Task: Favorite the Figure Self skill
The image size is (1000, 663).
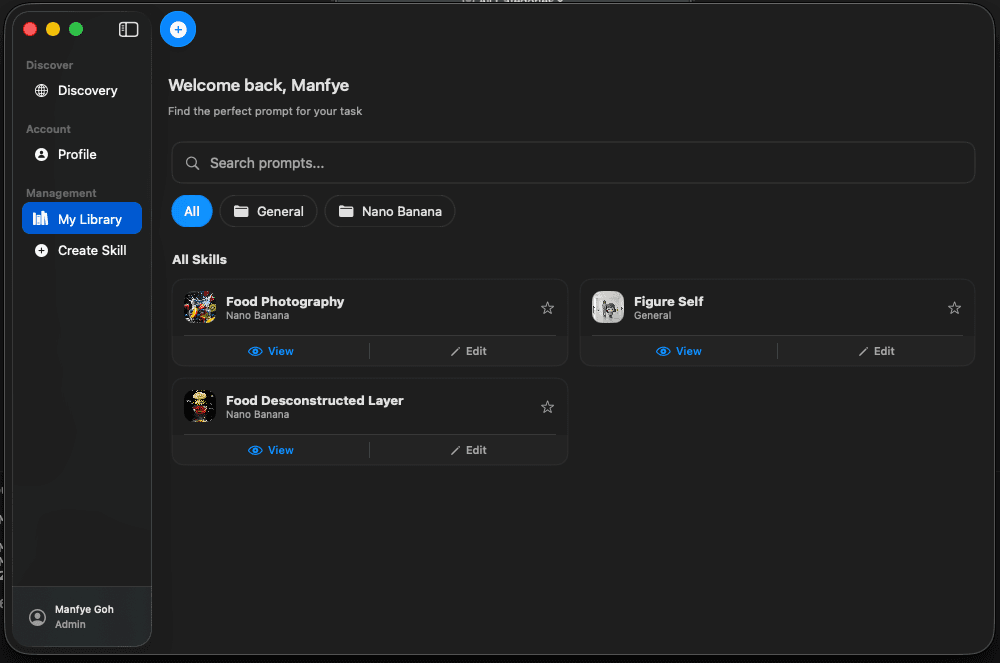Action: click(954, 308)
